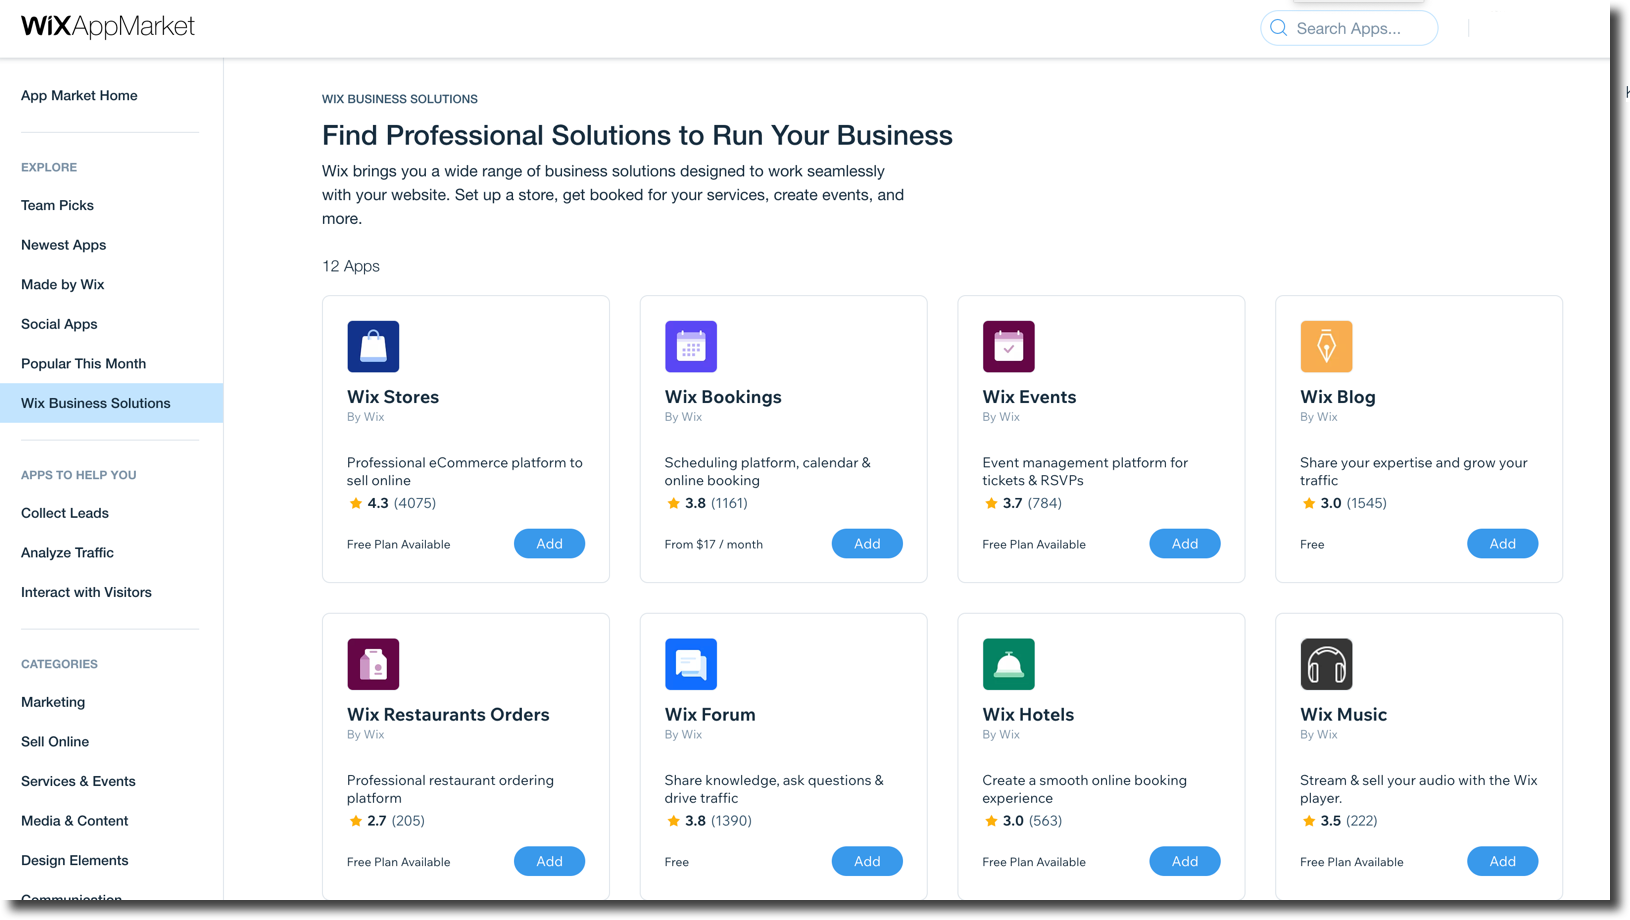Open the Marketing category
The image size is (1630, 920).
[x=53, y=702]
